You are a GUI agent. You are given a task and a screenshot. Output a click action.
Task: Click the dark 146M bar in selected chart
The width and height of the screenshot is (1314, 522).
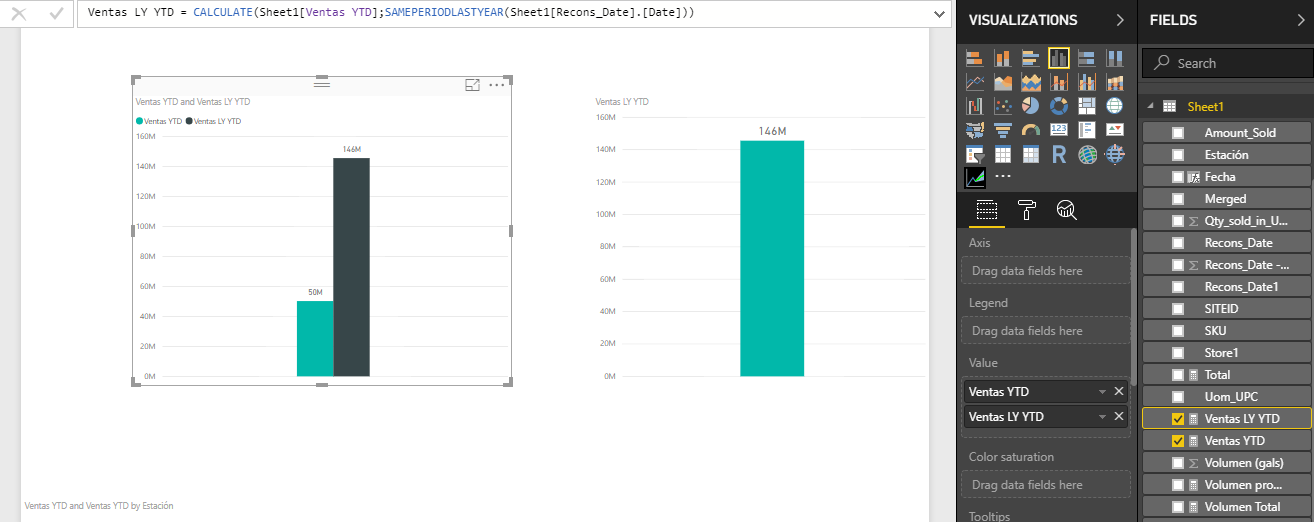351,267
